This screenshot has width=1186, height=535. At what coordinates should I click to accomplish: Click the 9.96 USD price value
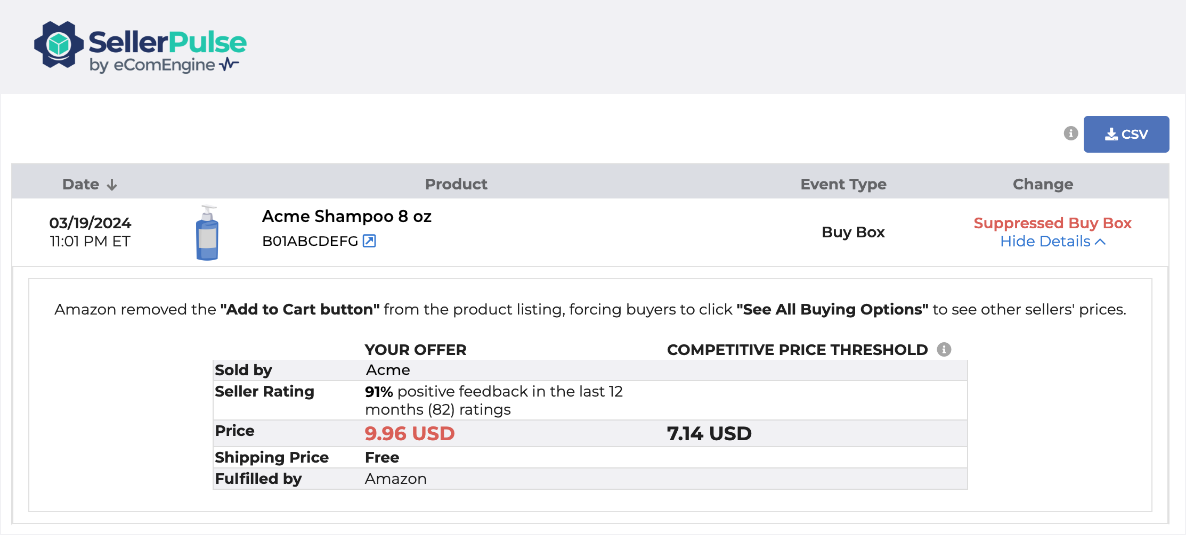[x=410, y=433]
